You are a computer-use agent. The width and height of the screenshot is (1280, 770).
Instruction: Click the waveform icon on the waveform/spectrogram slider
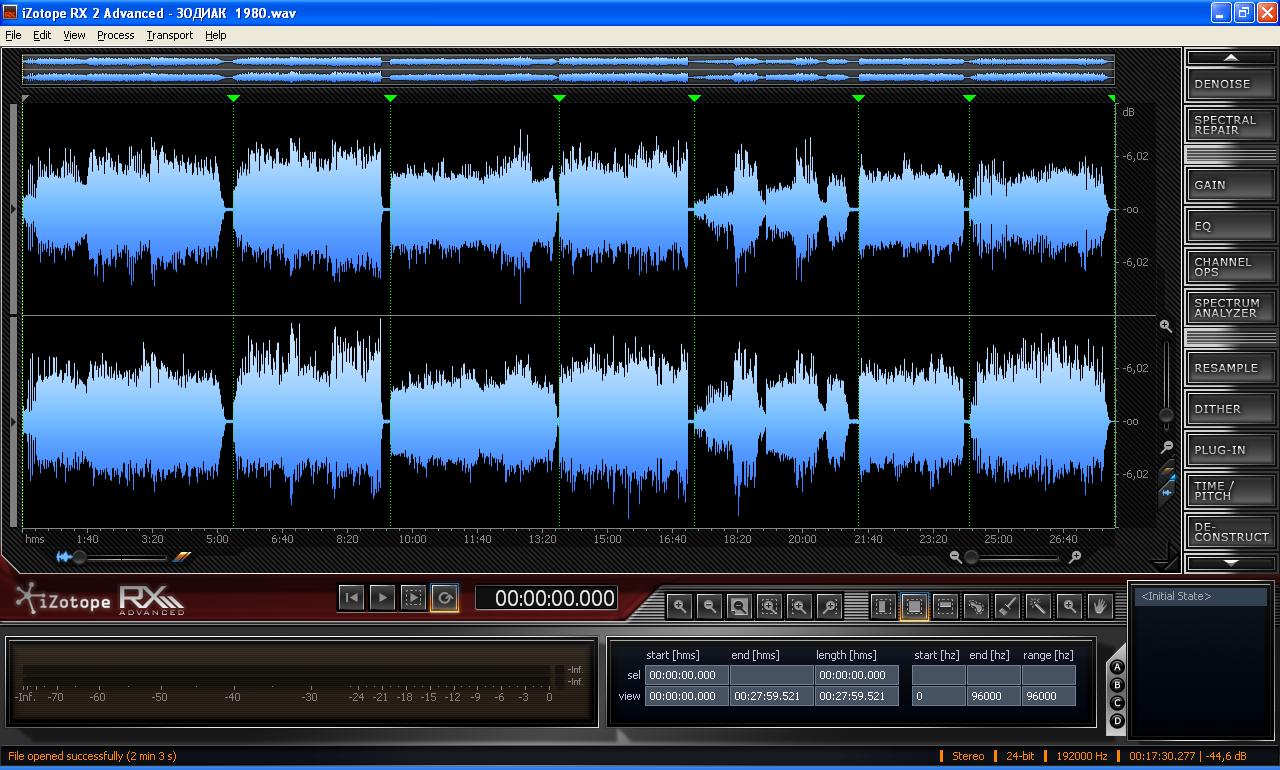[64, 557]
